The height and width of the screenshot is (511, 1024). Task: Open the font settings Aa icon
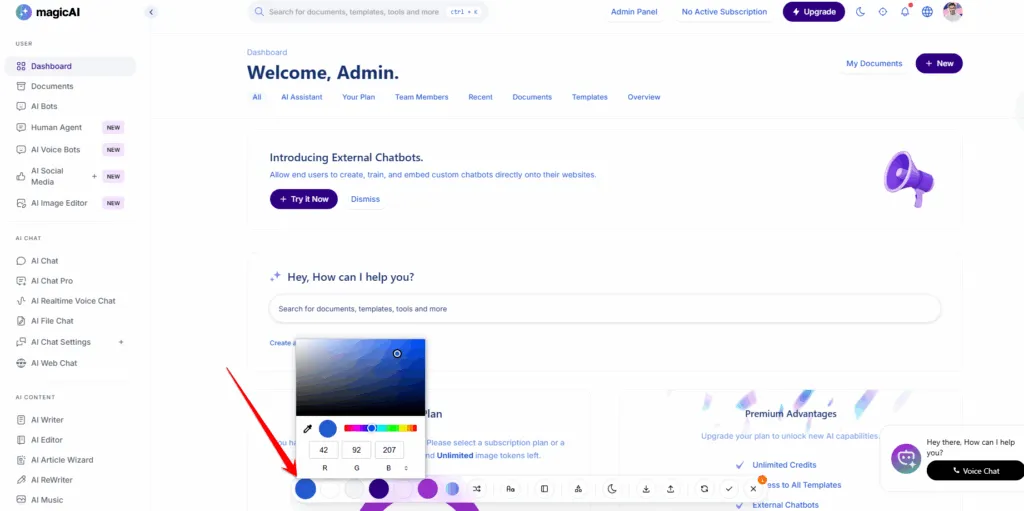[x=511, y=489]
